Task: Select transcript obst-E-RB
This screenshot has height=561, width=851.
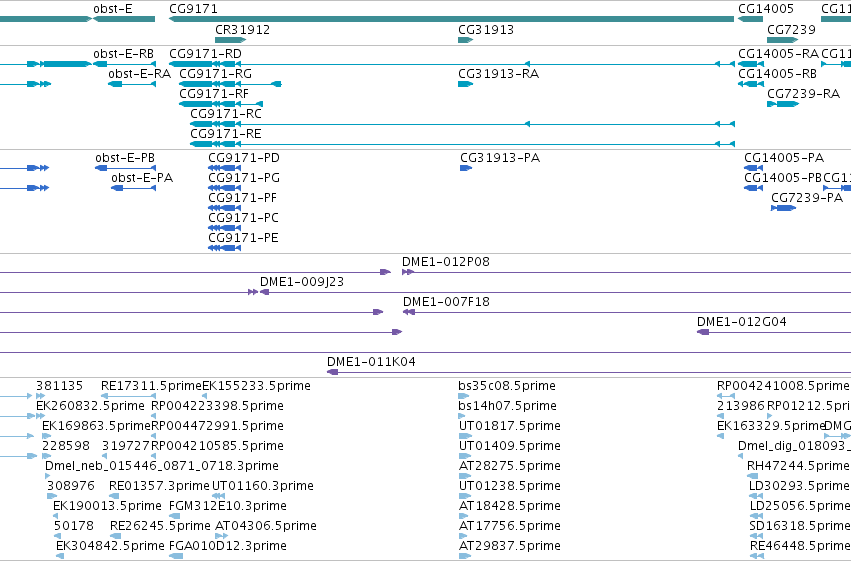Action: tap(124, 64)
